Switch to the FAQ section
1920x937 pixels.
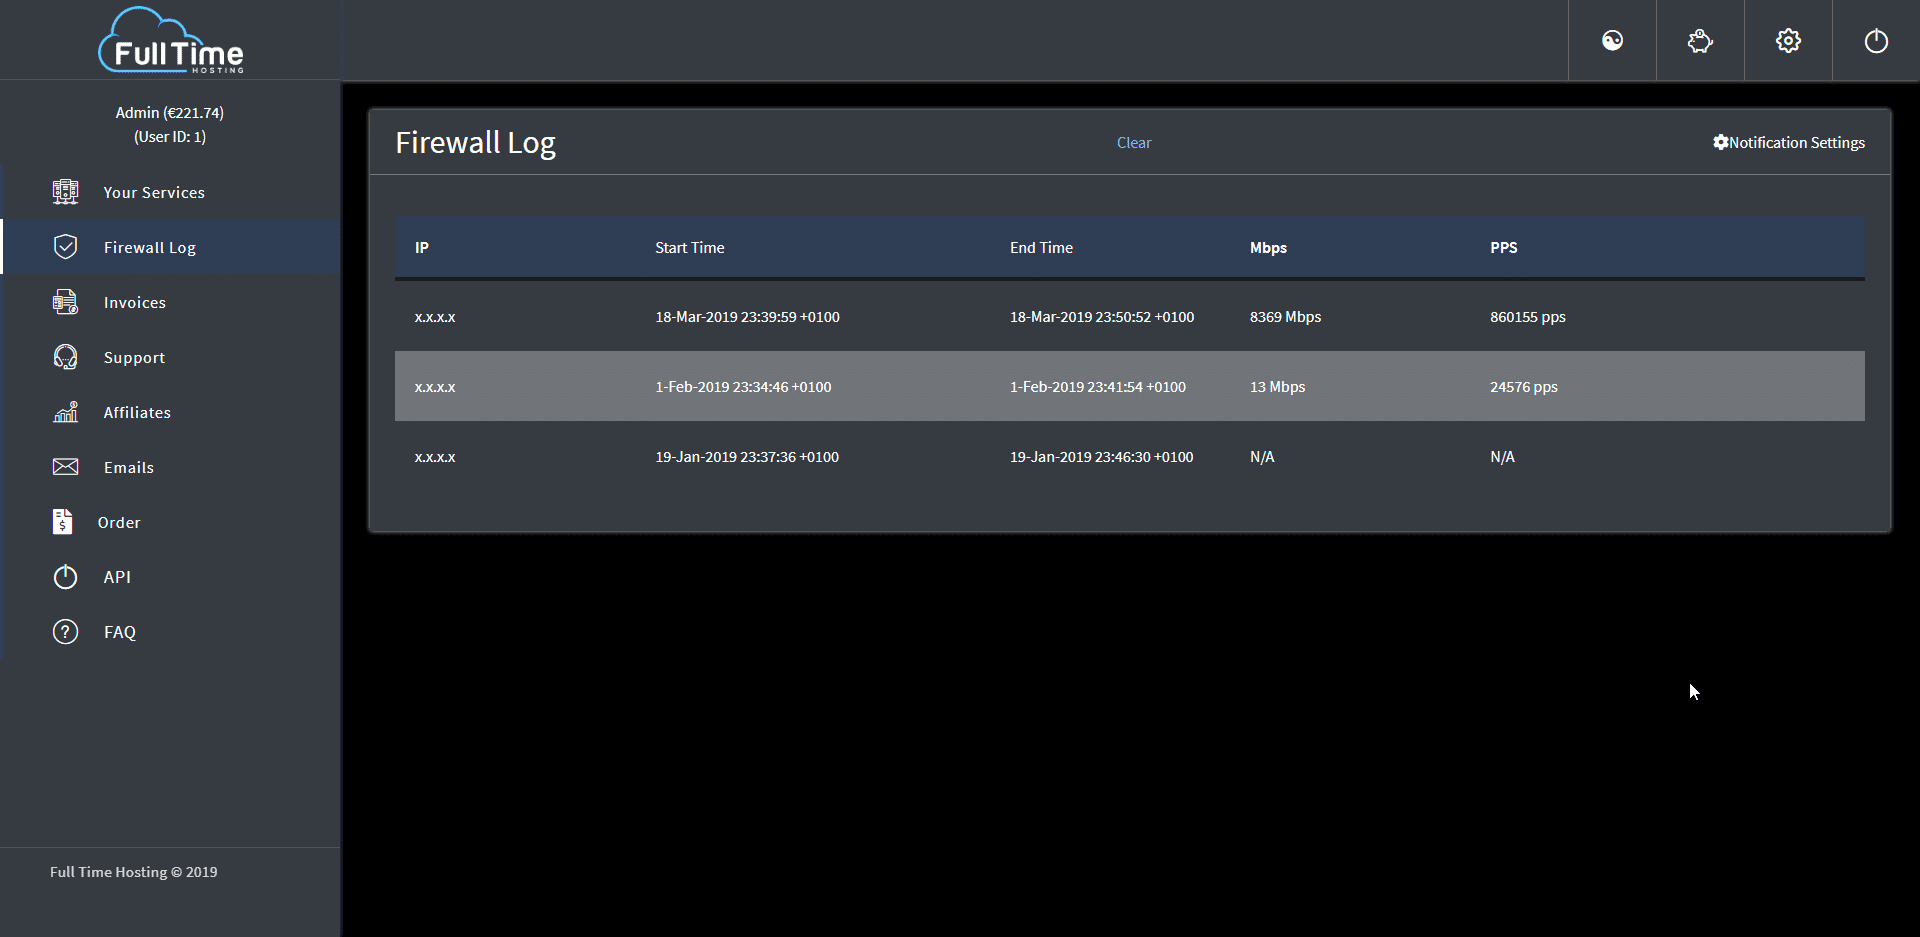coord(65,631)
